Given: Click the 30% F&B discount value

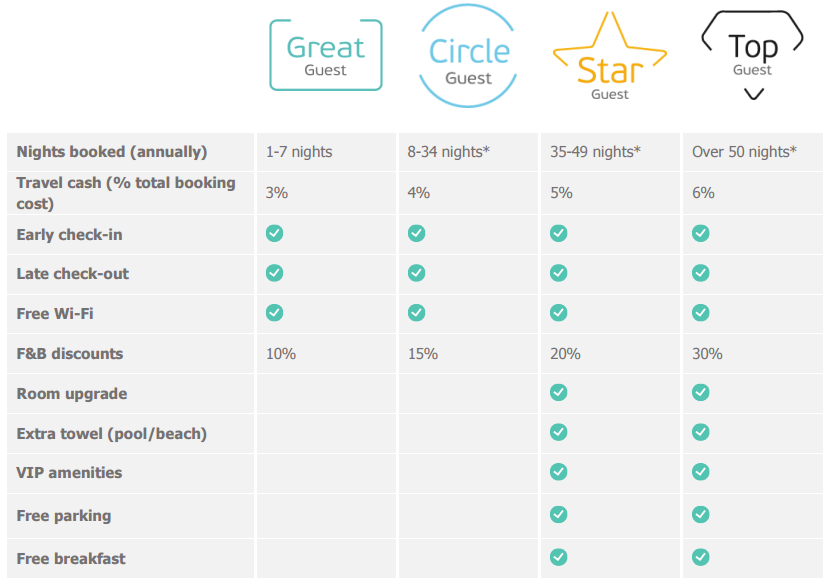Looking at the screenshot, I should tap(707, 354).
